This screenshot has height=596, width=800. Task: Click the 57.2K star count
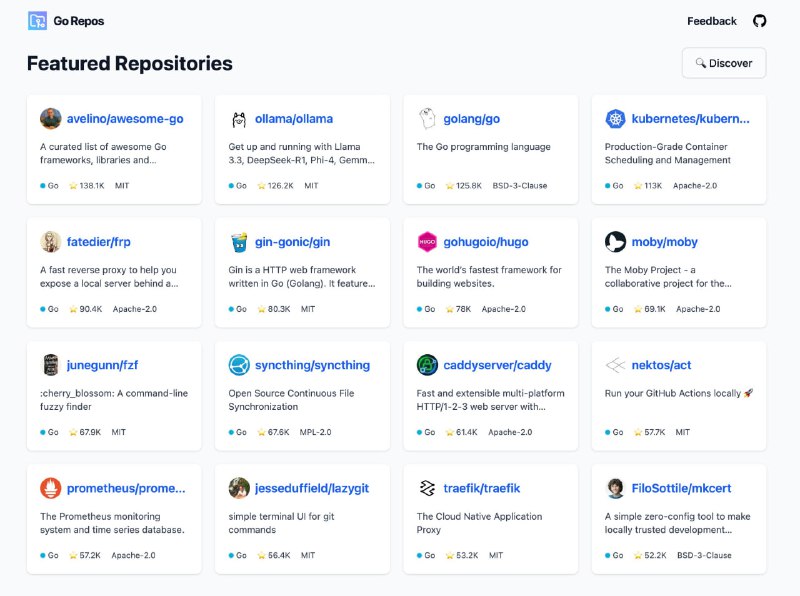[90, 555]
